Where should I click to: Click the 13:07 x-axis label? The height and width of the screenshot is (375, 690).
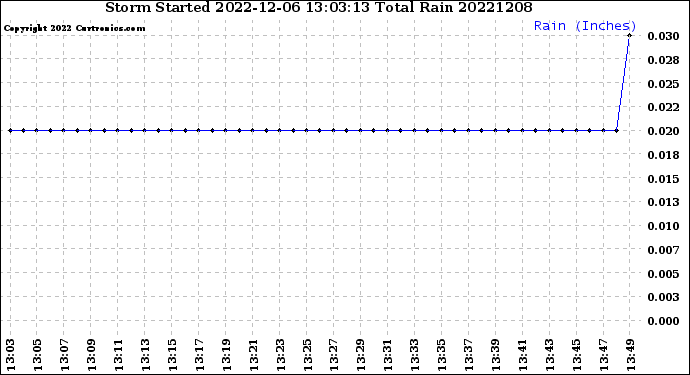tap(64, 355)
